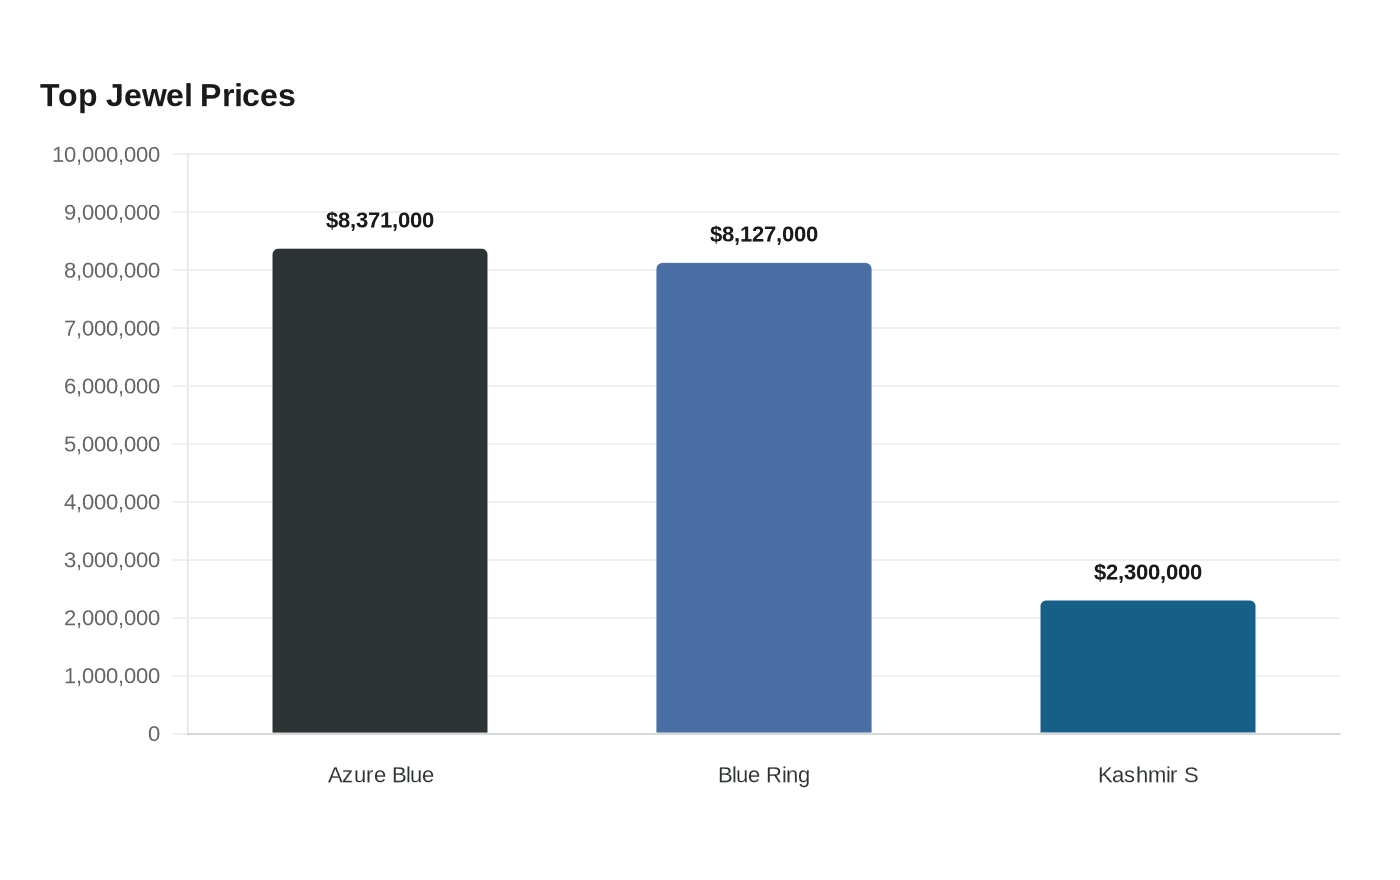Click the Azure Blue bar

tap(380, 491)
